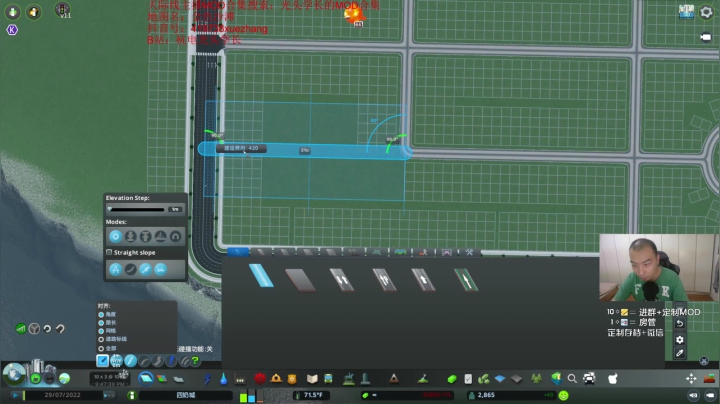
Task: Open the Roads build menu icon
Action: (x=146, y=379)
